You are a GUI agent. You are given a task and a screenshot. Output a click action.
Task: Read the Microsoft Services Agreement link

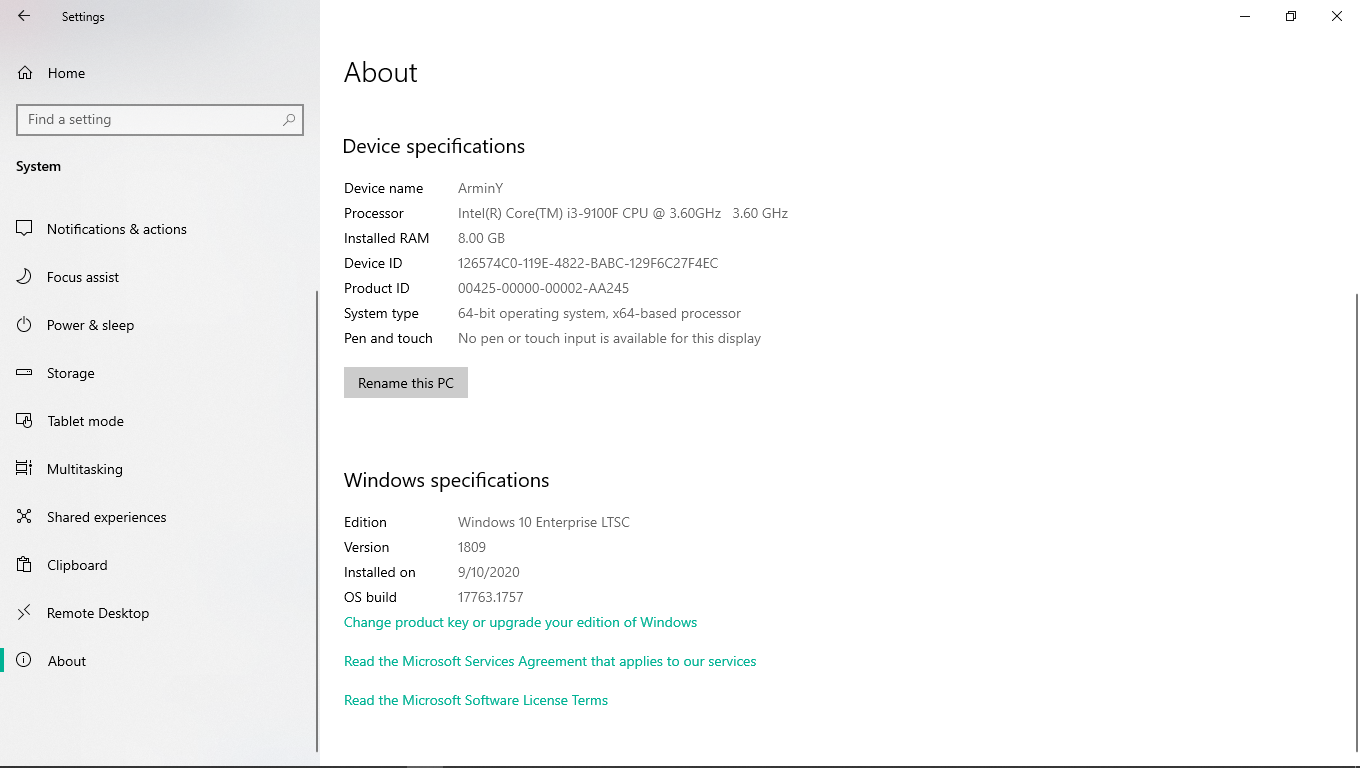tap(549, 661)
